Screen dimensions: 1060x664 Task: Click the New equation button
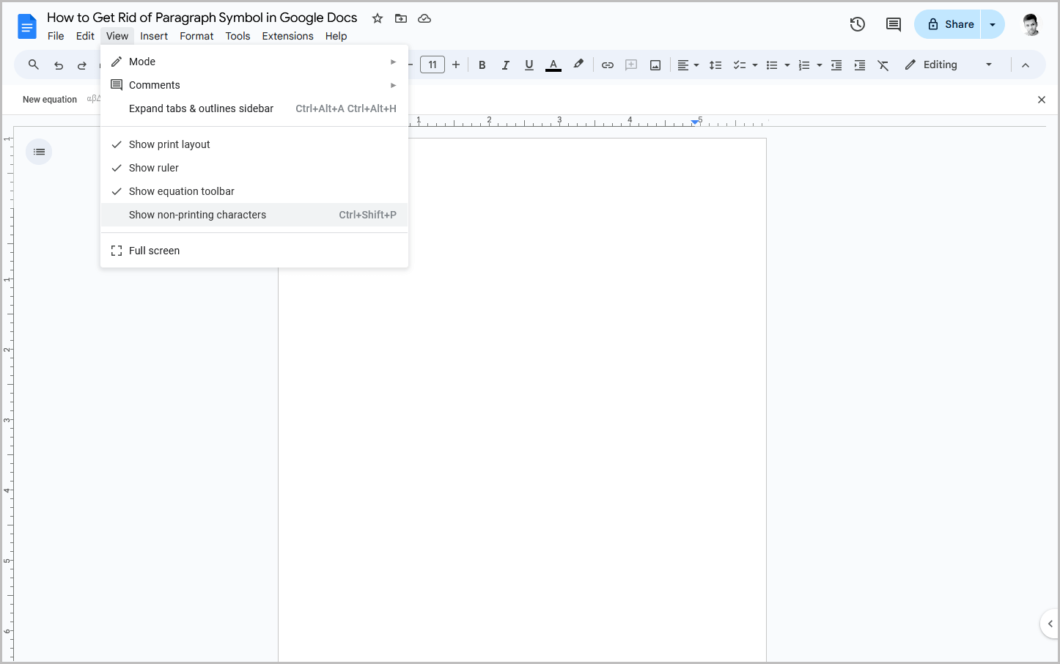pyautogui.click(x=49, y=99)
